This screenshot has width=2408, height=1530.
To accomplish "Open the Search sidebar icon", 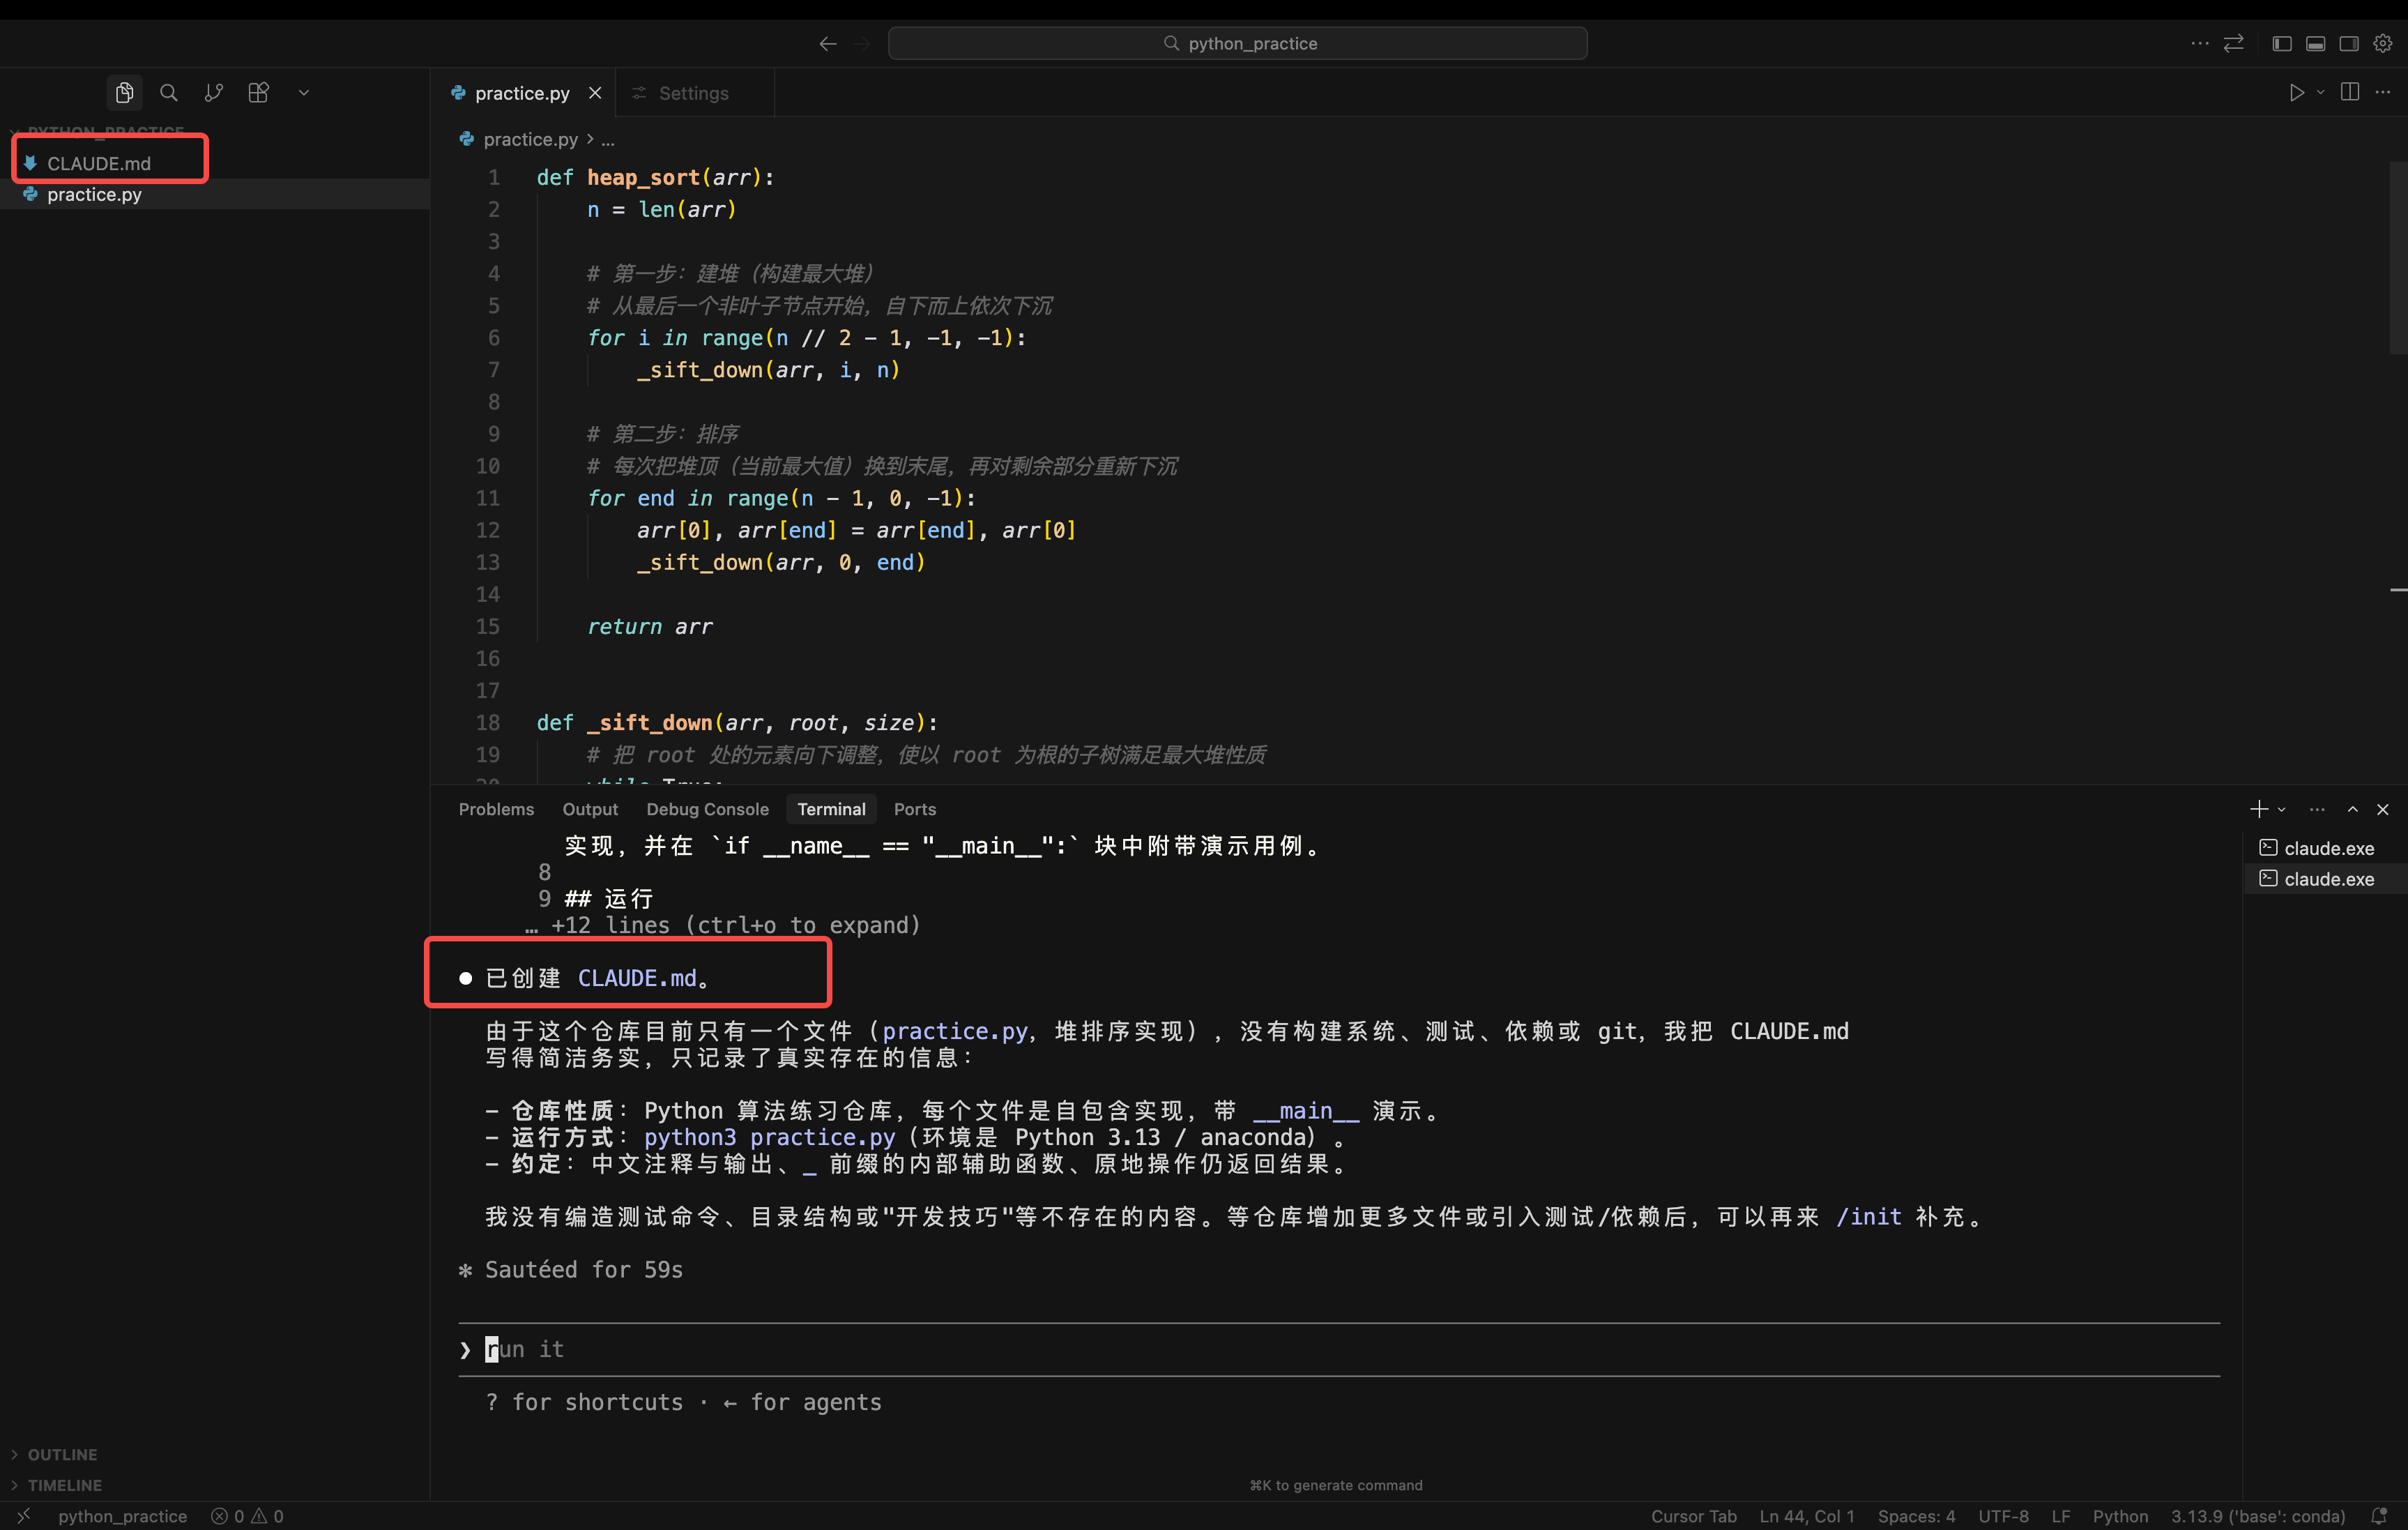I will 169,93.
